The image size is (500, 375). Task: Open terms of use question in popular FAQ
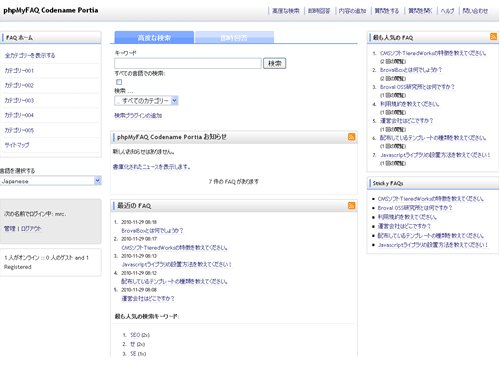(410, 104)
